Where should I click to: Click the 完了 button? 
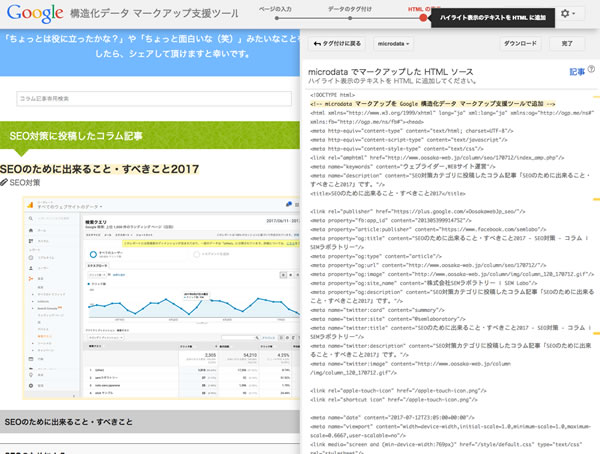pos(567,44)
